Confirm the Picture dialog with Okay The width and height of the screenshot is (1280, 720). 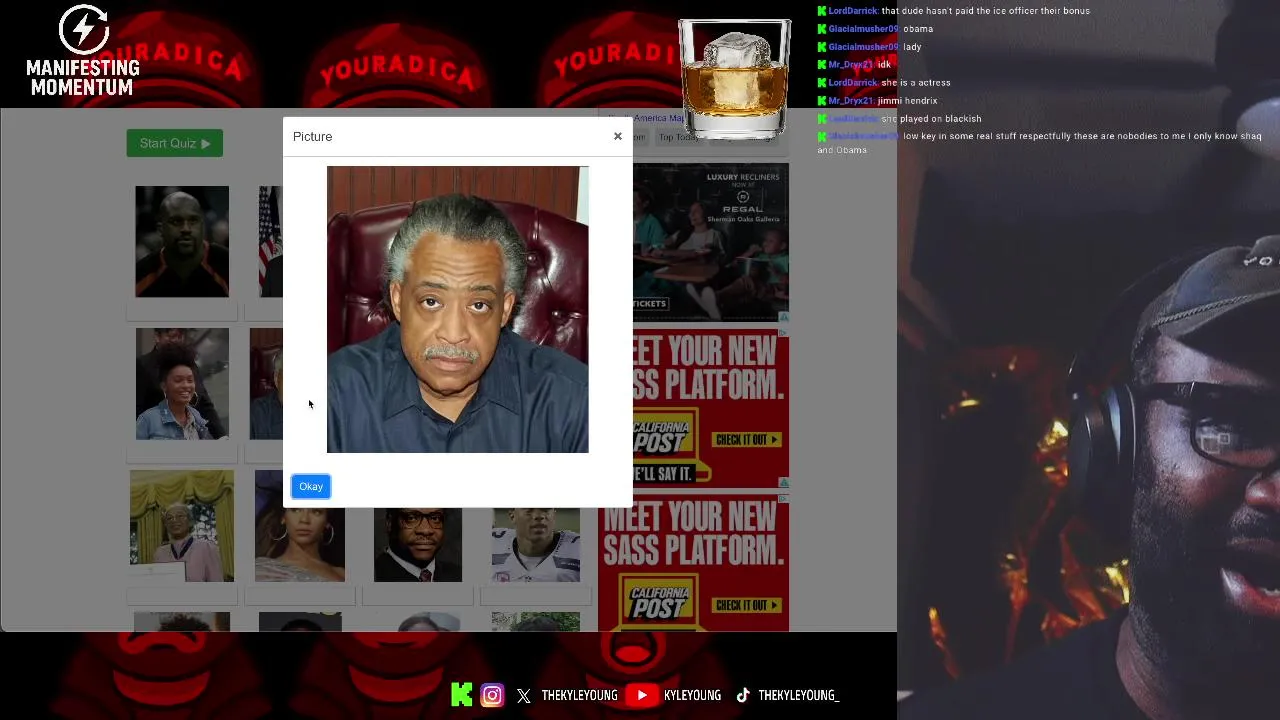click(x=311, y=487)
